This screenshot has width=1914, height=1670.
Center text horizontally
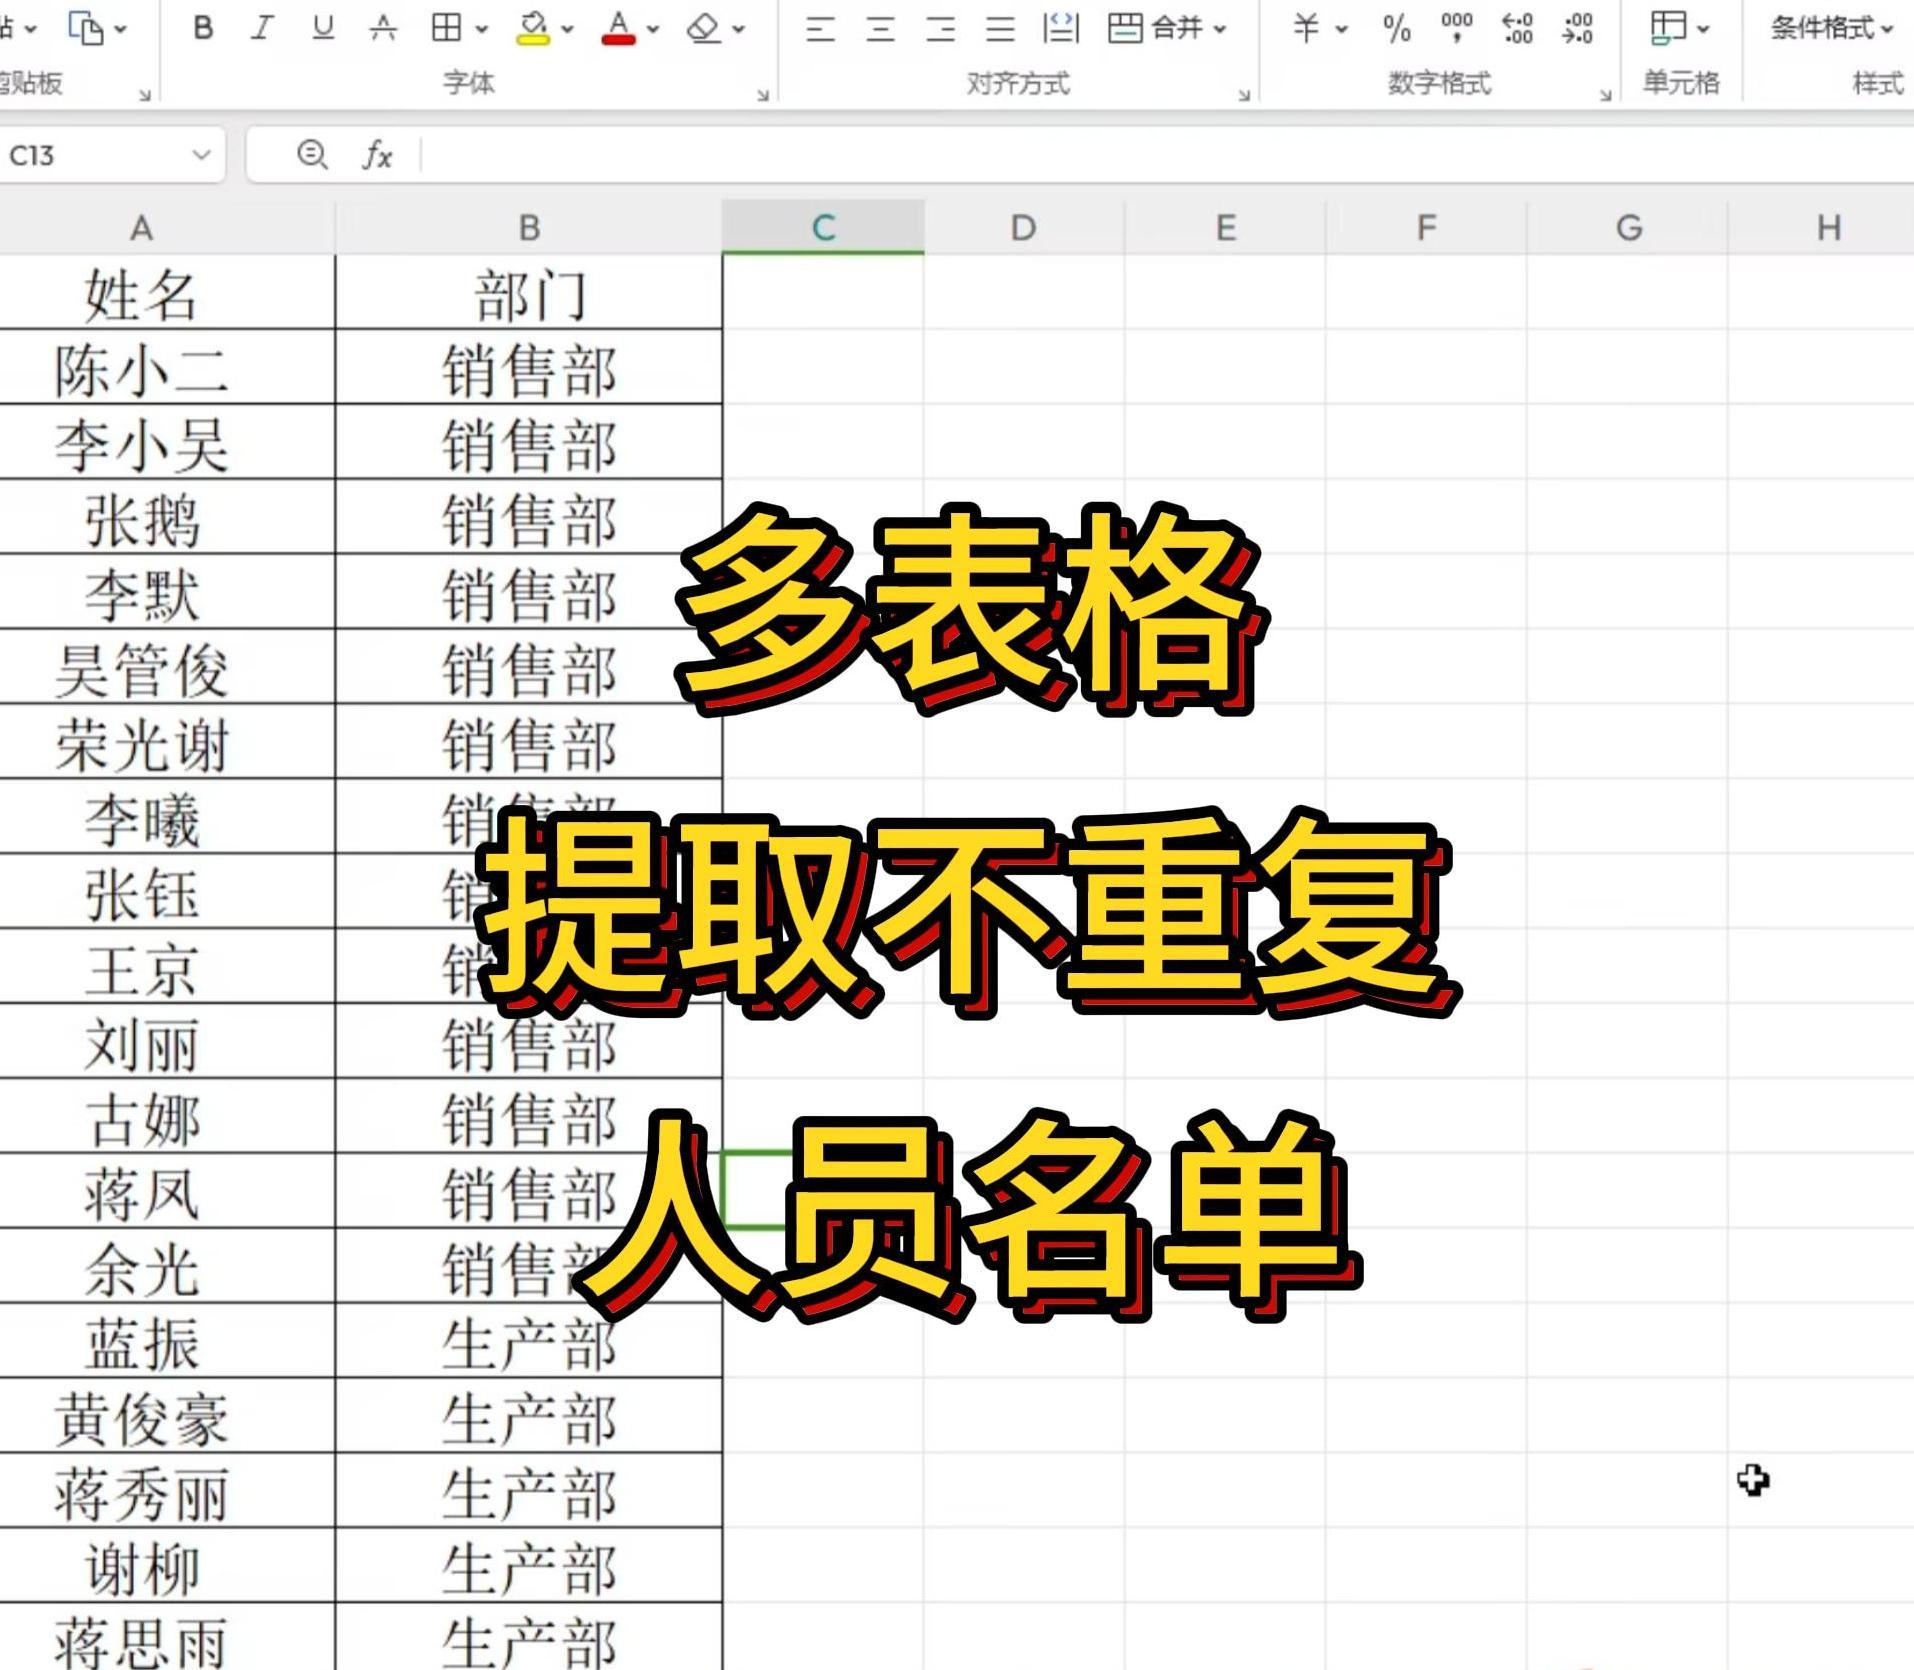tap(880, 29)
